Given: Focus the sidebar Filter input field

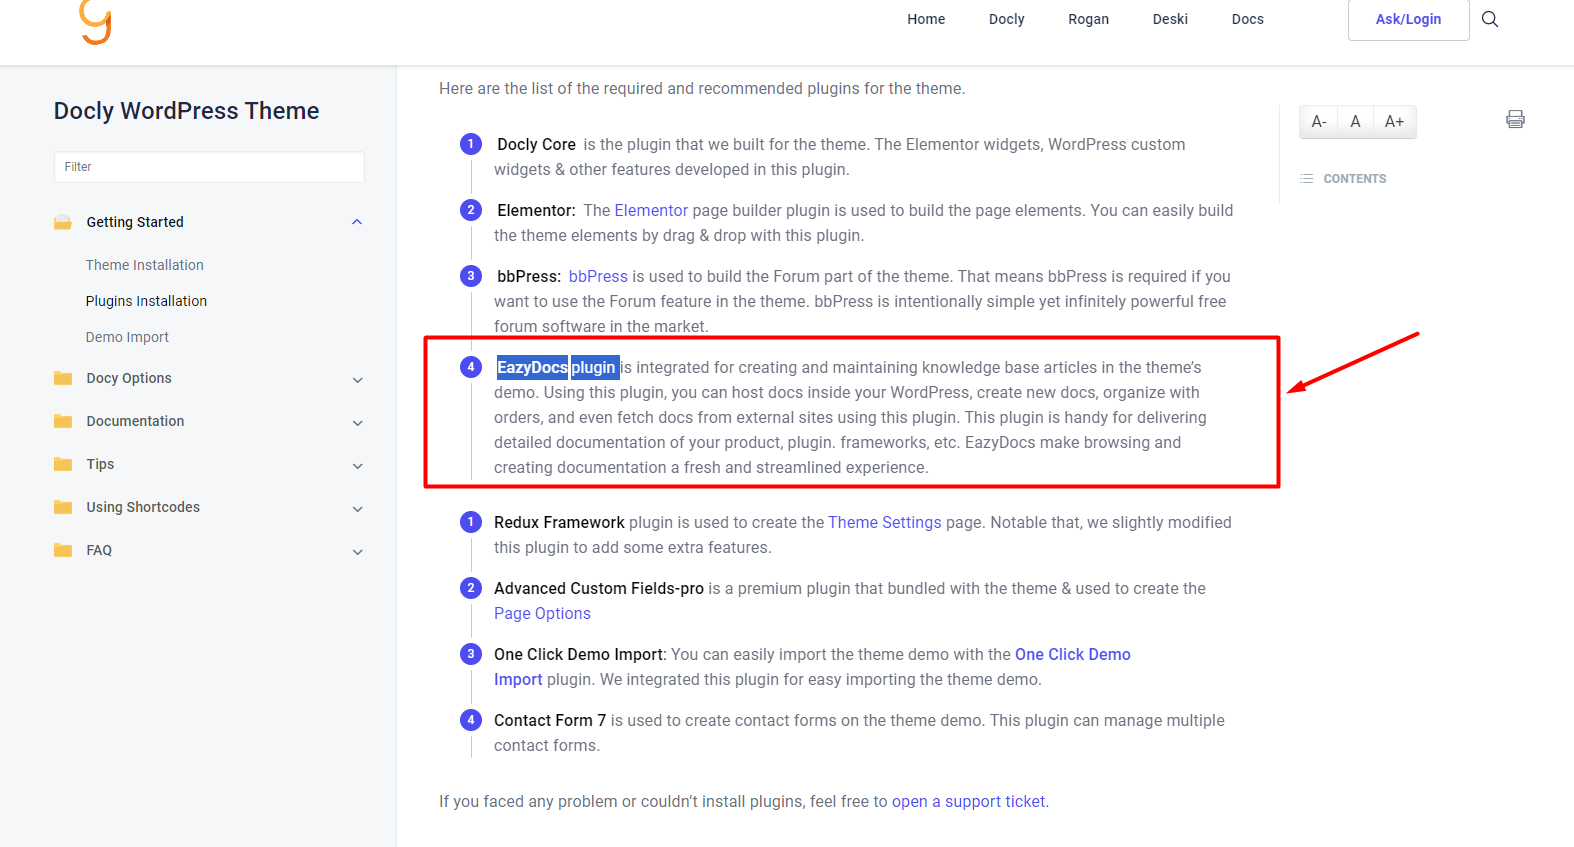Looking at the screenshot, I should [209, 167].
